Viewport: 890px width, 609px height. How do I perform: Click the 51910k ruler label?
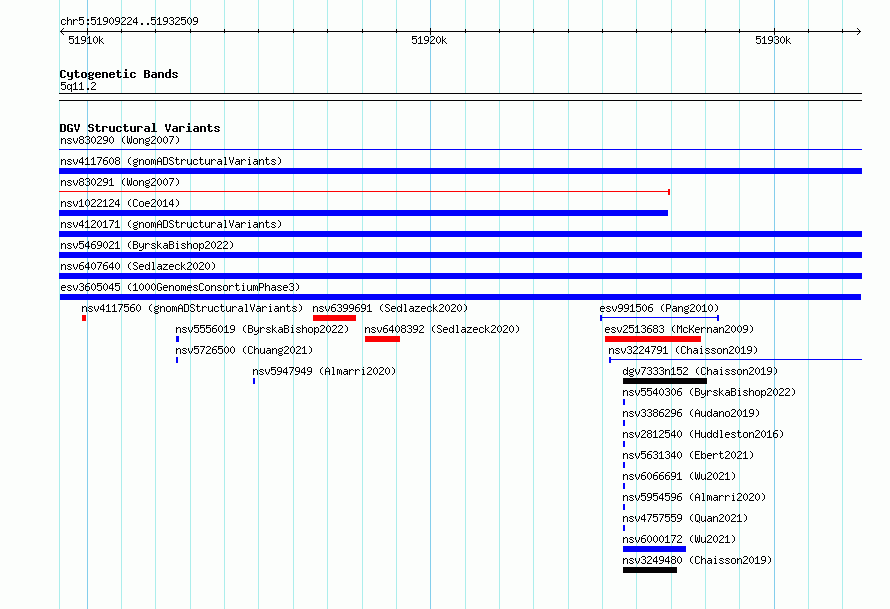click(x=86, y=40)
